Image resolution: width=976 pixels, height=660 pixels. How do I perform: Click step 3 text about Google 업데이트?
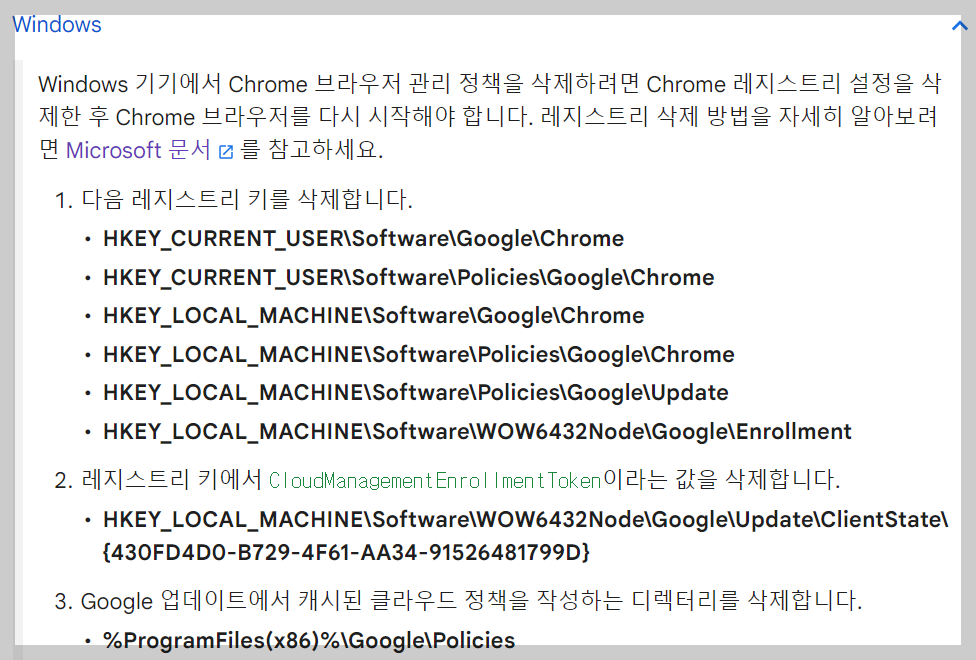pos(471,601)
